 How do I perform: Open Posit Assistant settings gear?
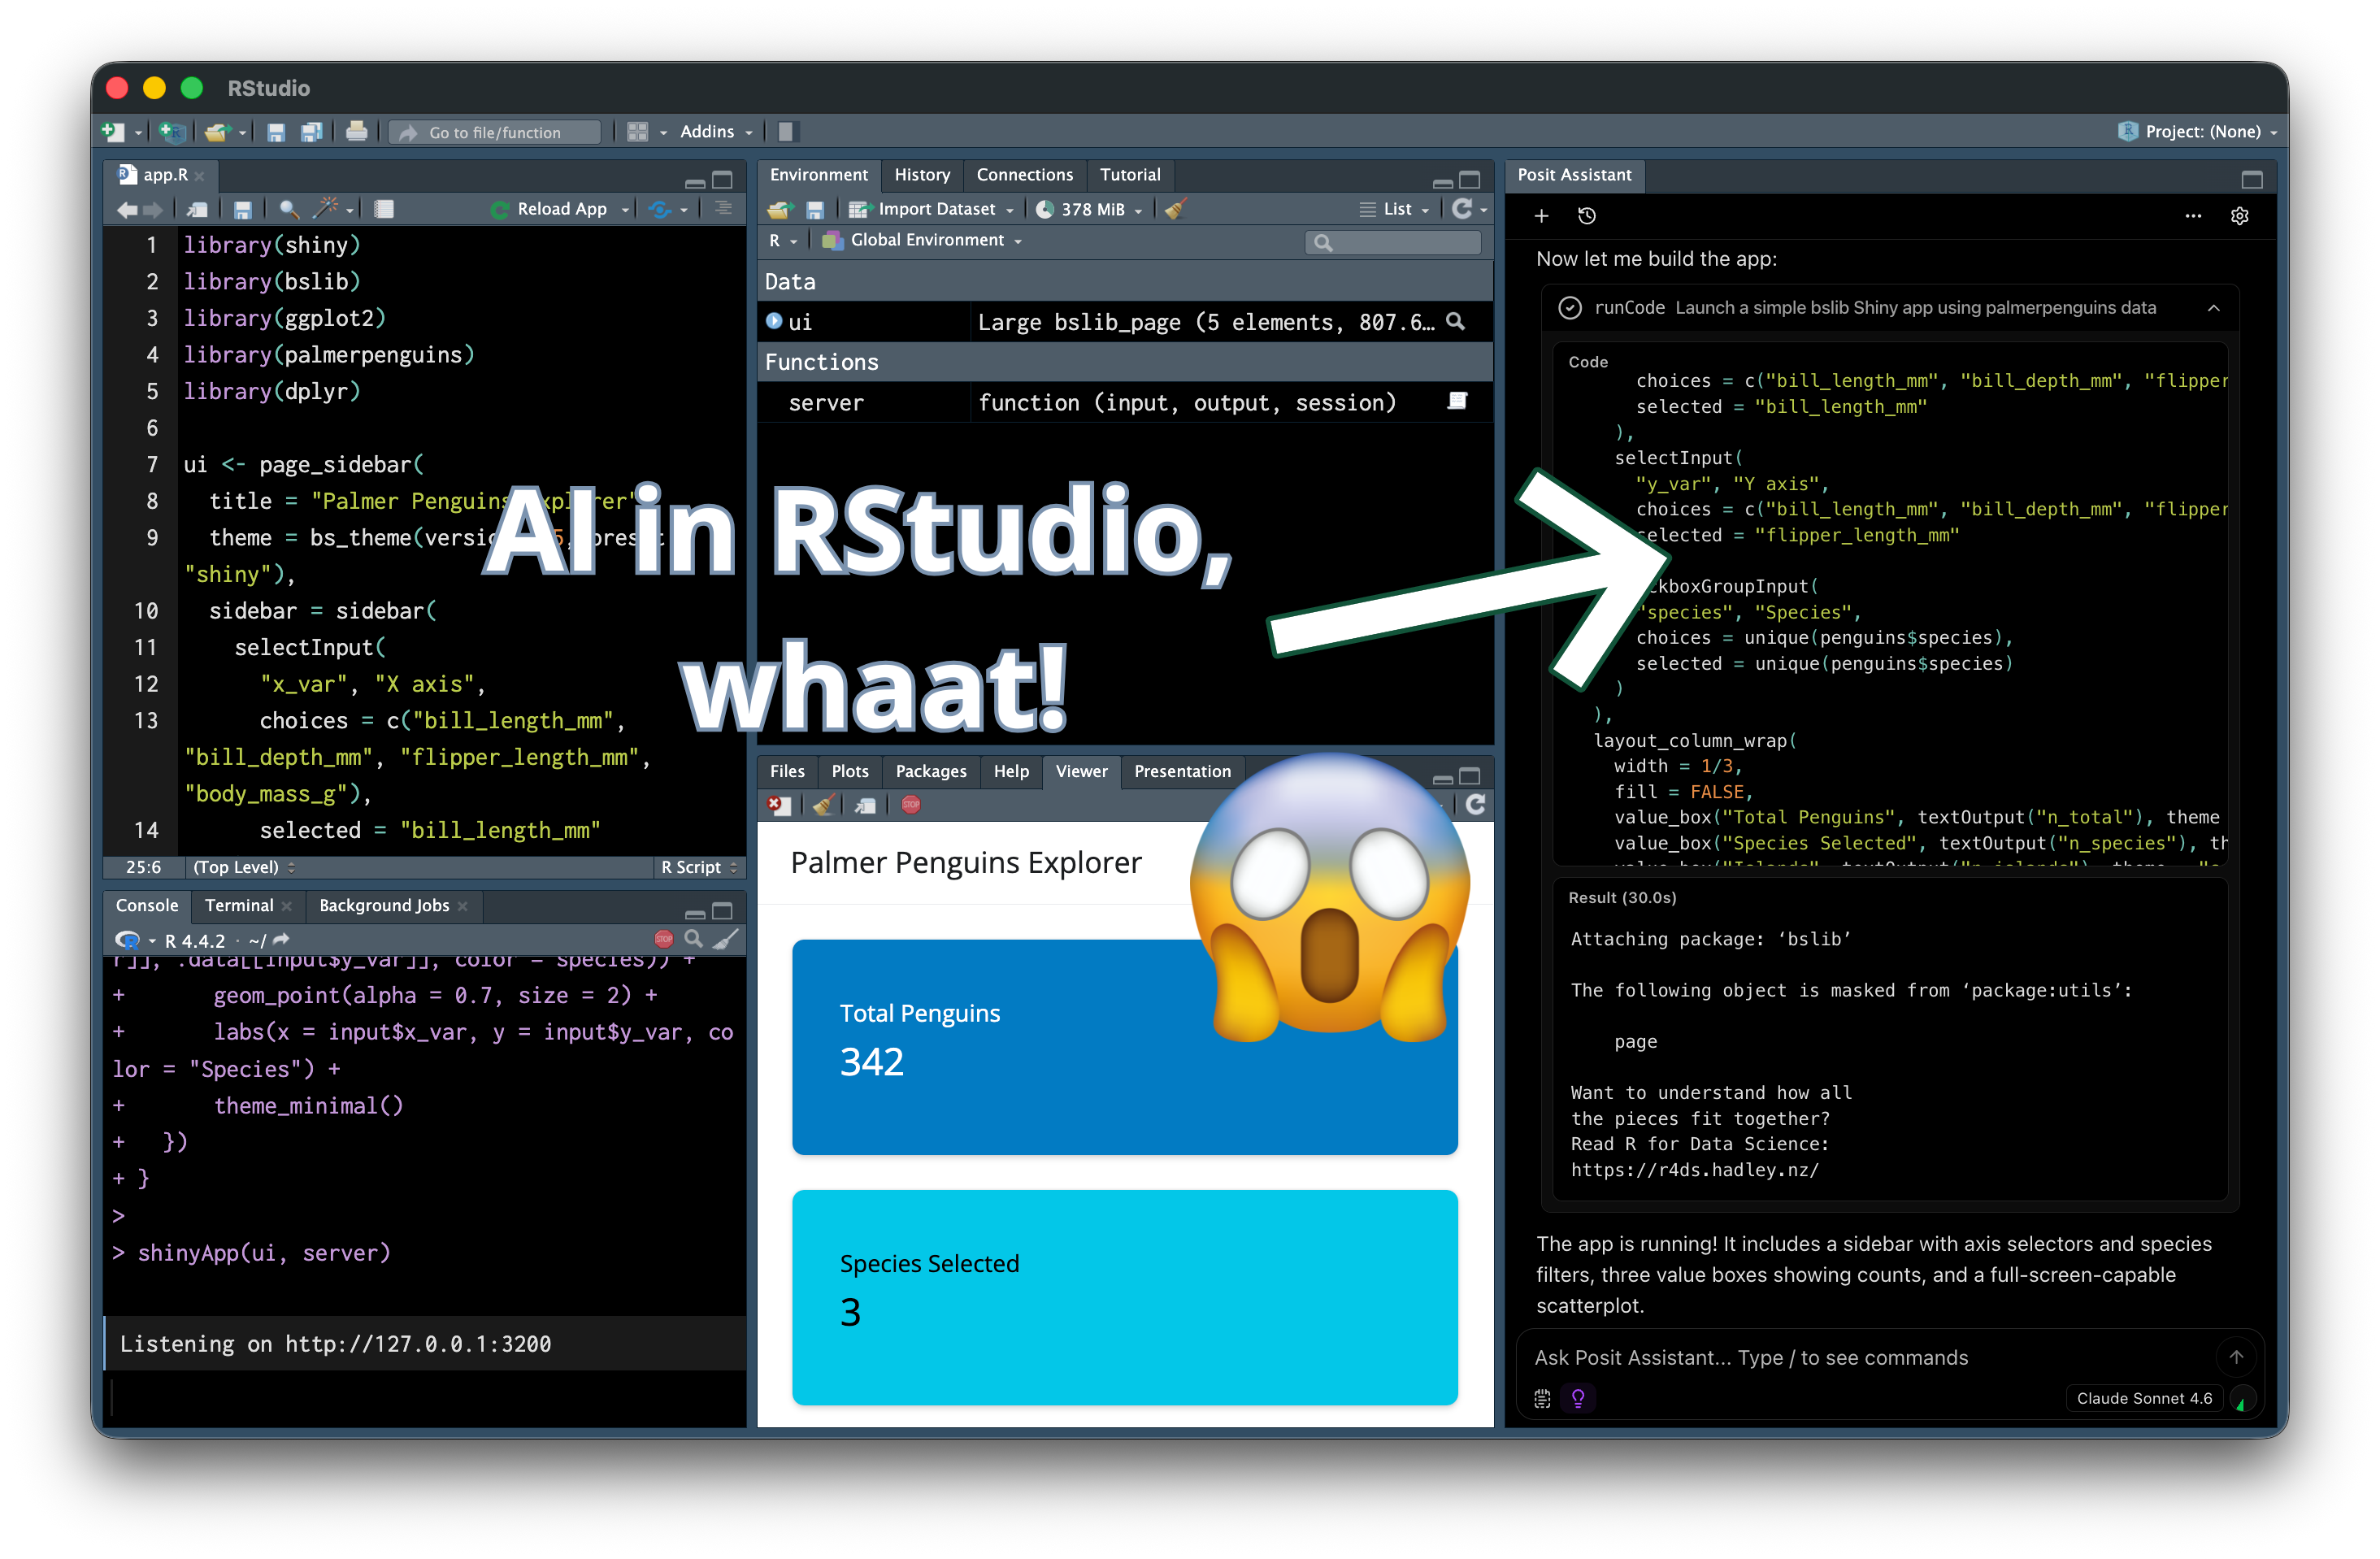pyautogui.click(x=2239, y=216)
